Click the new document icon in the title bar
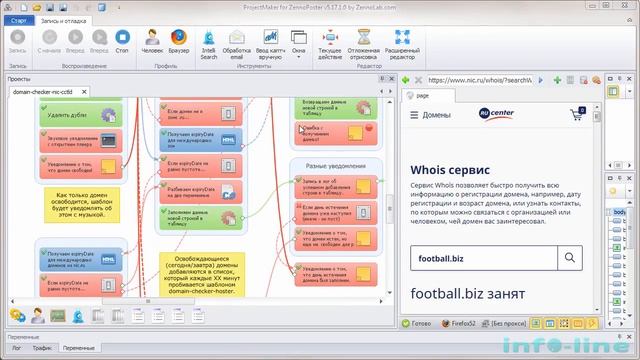Image resolution: width=640 pixels, height=360 pixels. (24, 7)
